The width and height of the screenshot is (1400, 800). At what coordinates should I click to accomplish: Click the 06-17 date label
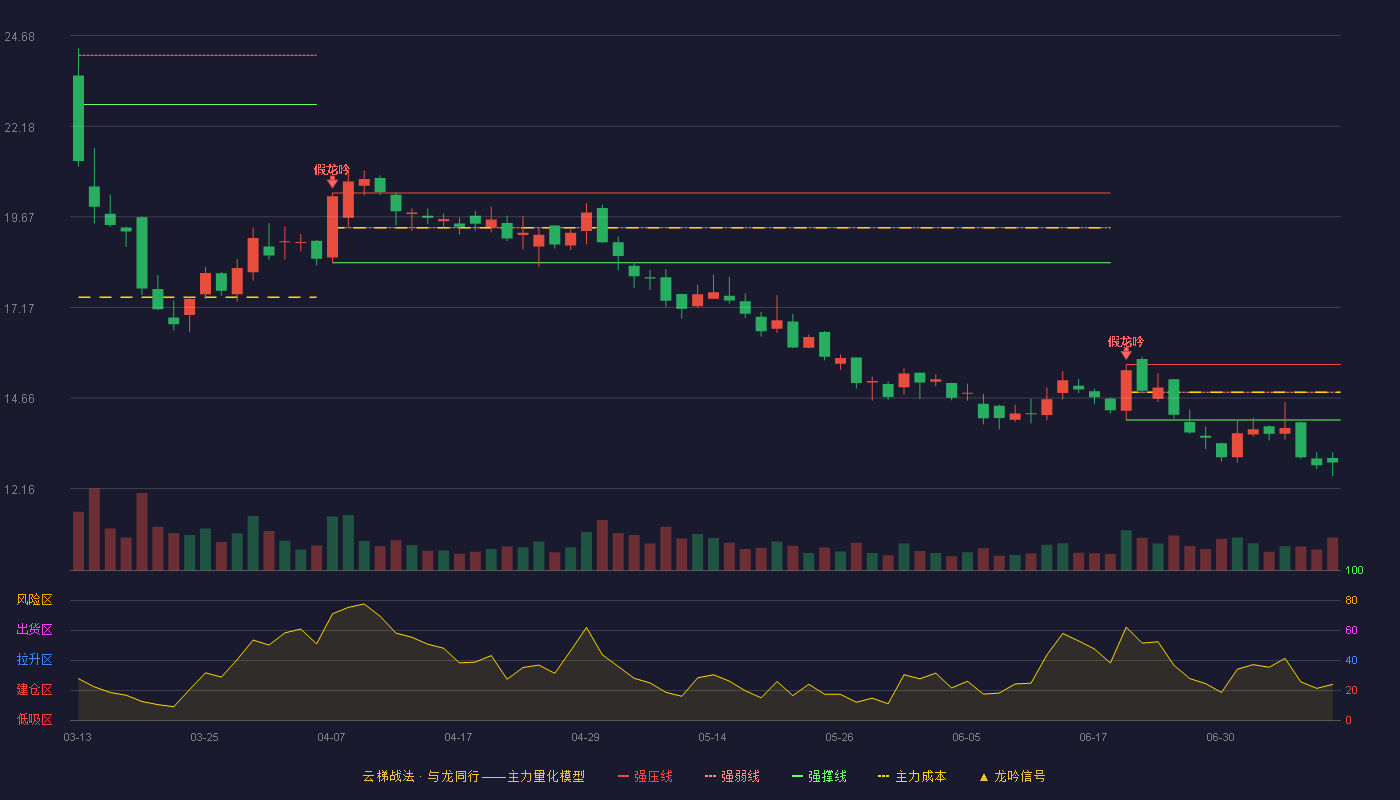1093,737
